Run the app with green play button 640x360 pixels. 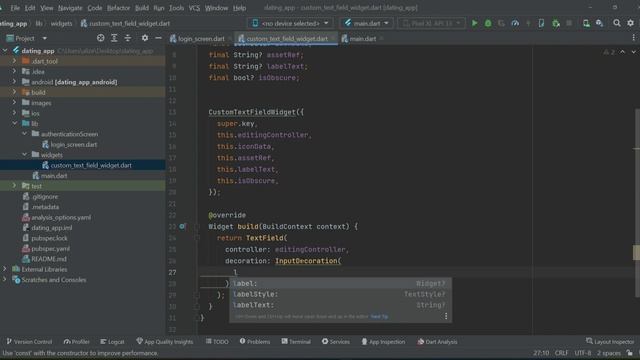pyautogui.click(x=474, y=23)
